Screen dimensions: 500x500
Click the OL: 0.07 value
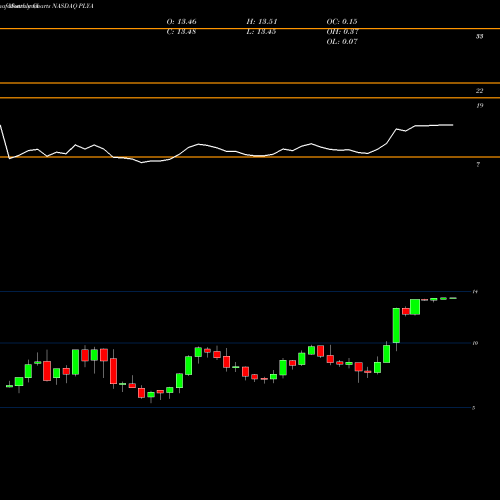342,42
